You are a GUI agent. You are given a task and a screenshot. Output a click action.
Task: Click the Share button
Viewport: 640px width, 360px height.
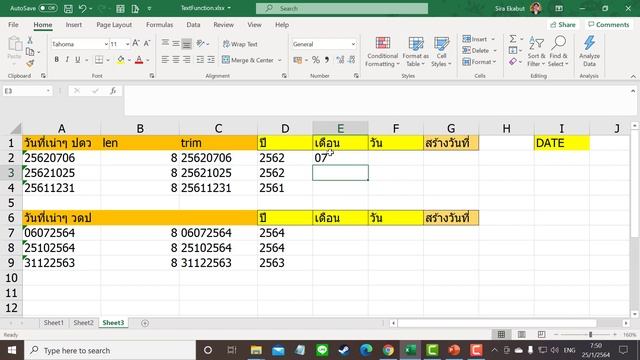click(563, 25)
